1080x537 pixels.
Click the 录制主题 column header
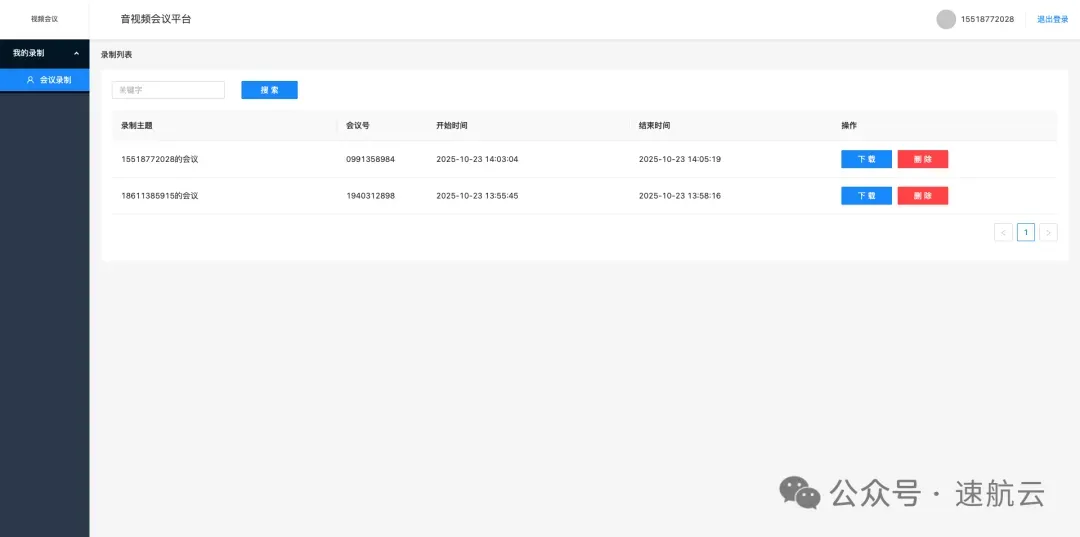click(x=143, y=126)
